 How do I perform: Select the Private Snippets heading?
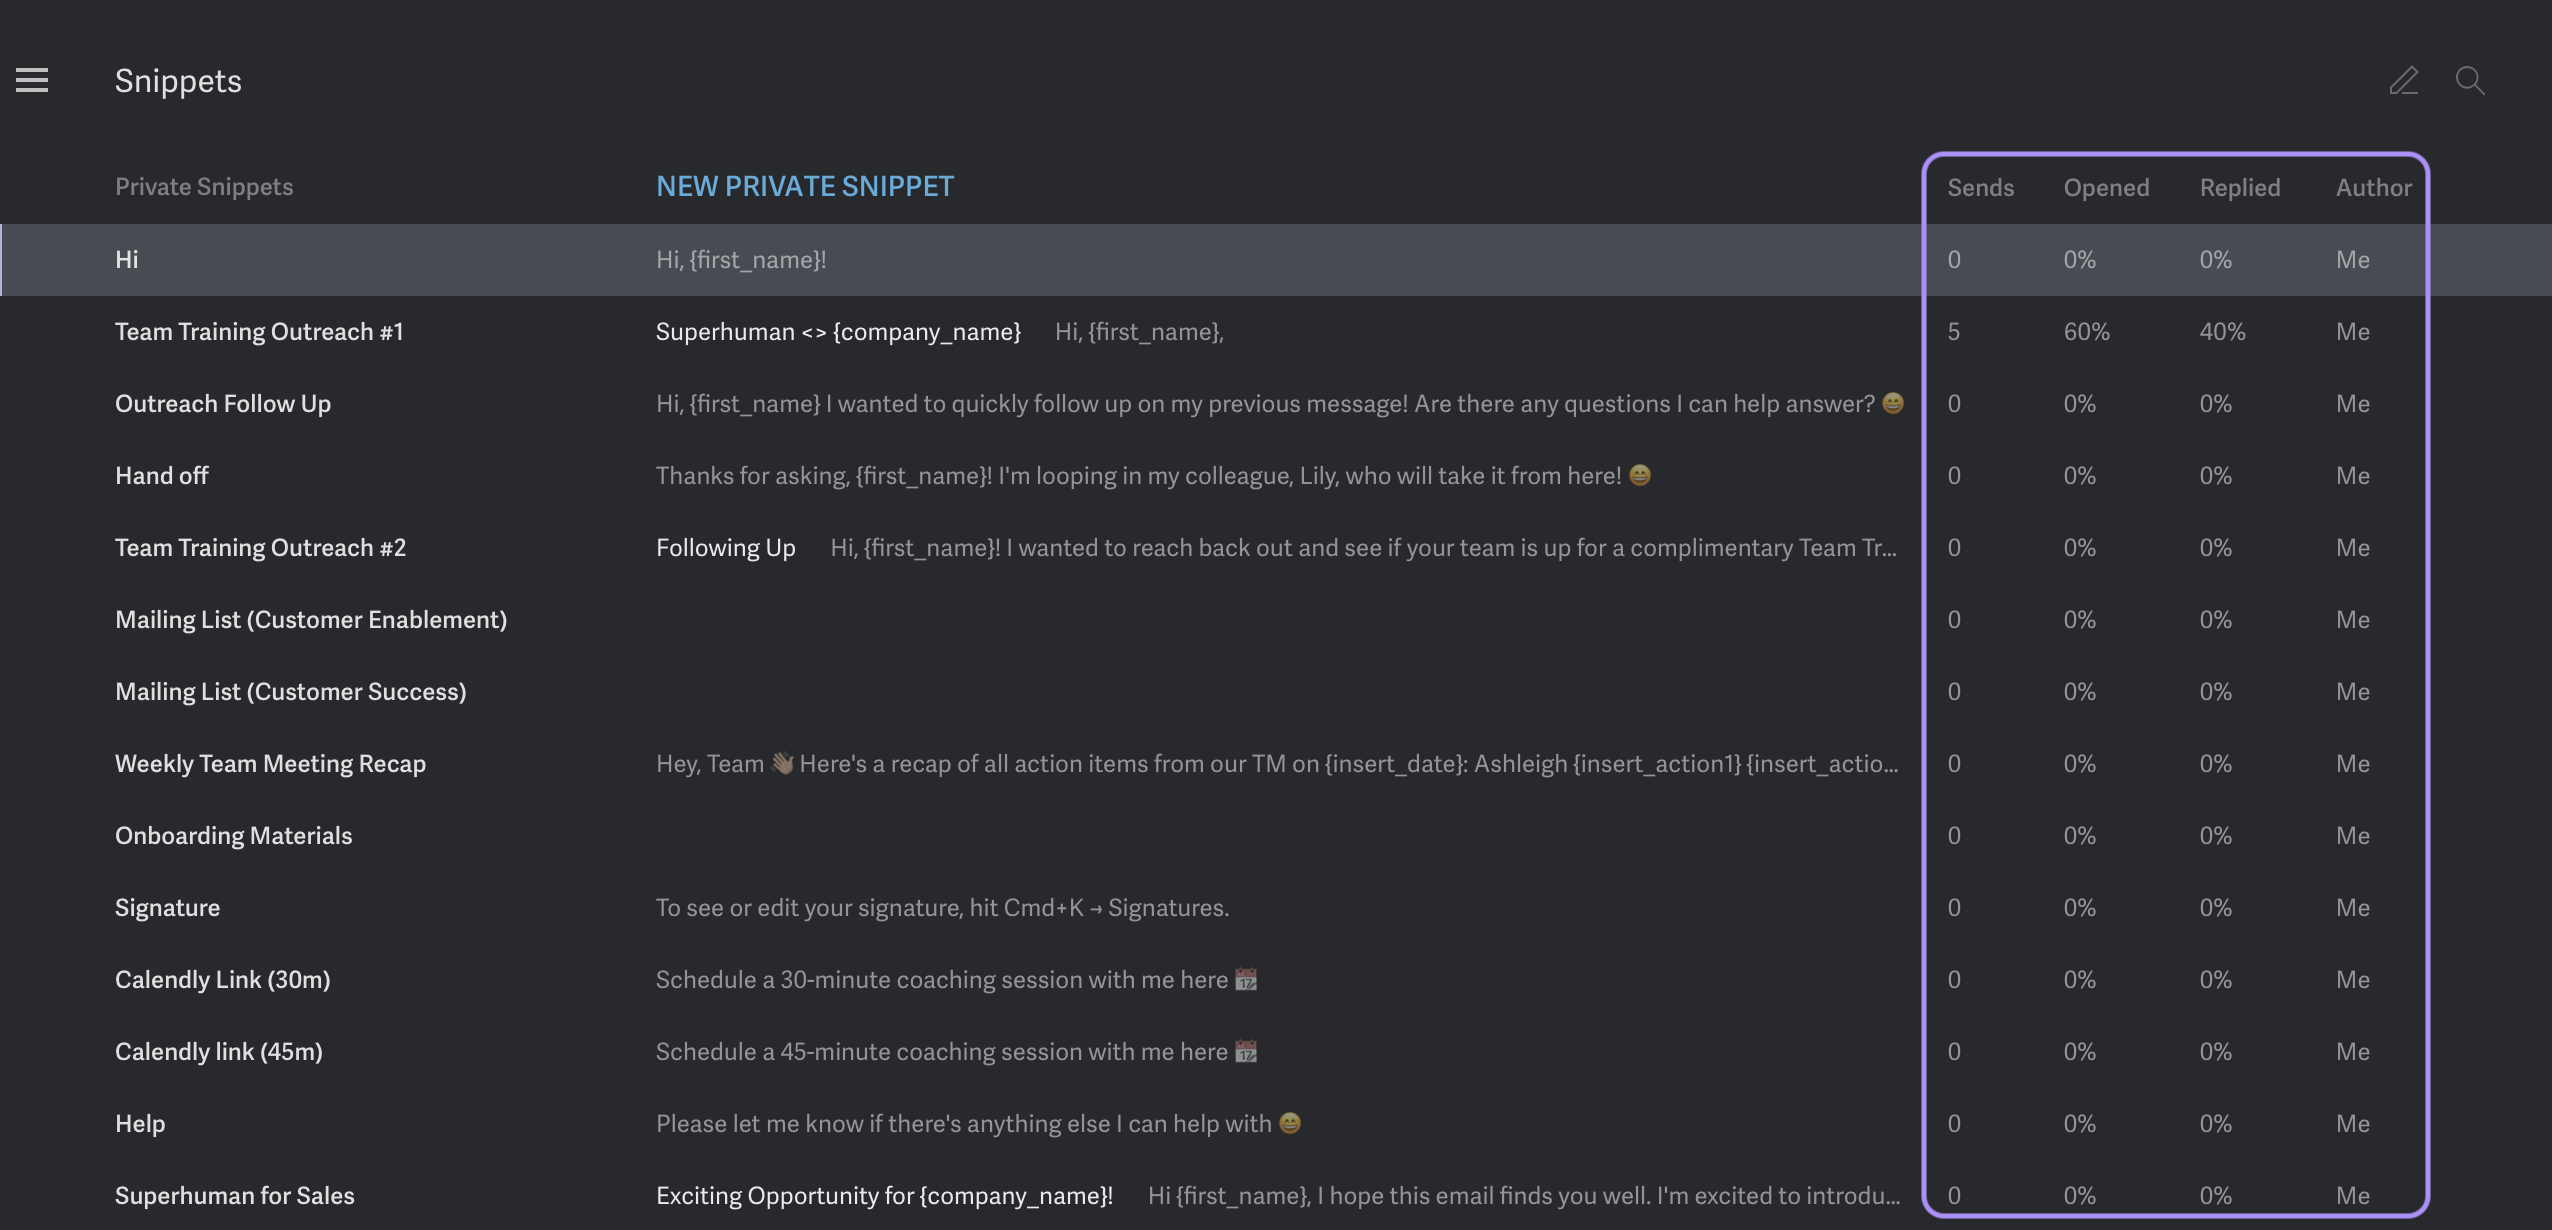pos(204,187)
